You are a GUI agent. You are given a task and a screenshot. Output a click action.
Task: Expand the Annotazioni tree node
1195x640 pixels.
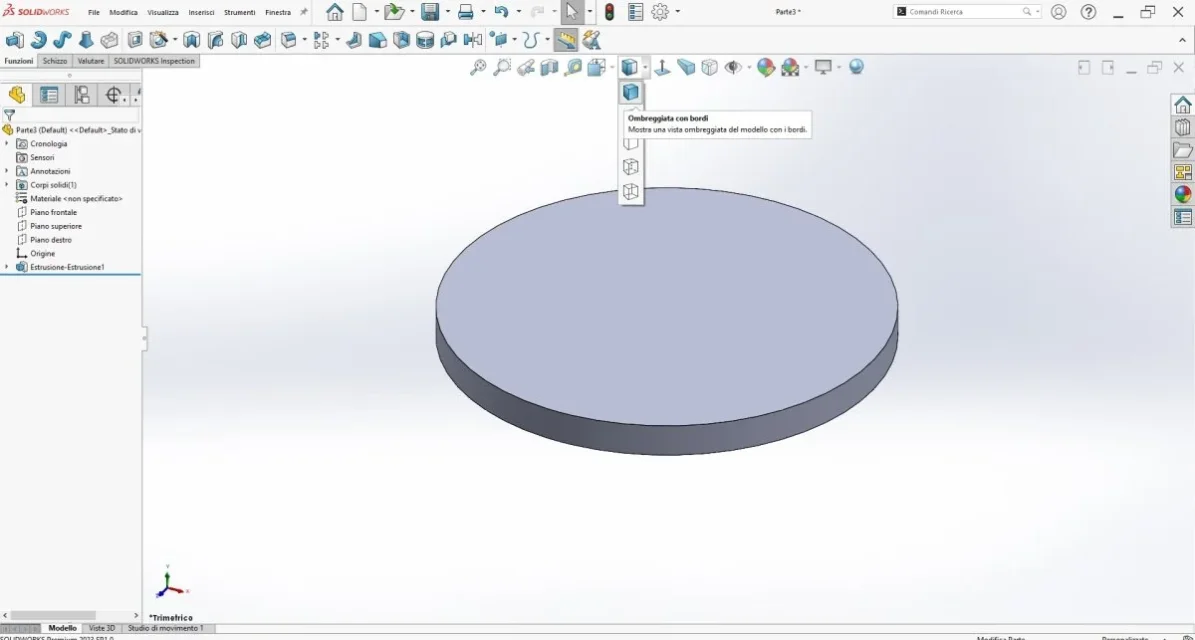coord(7,171)
